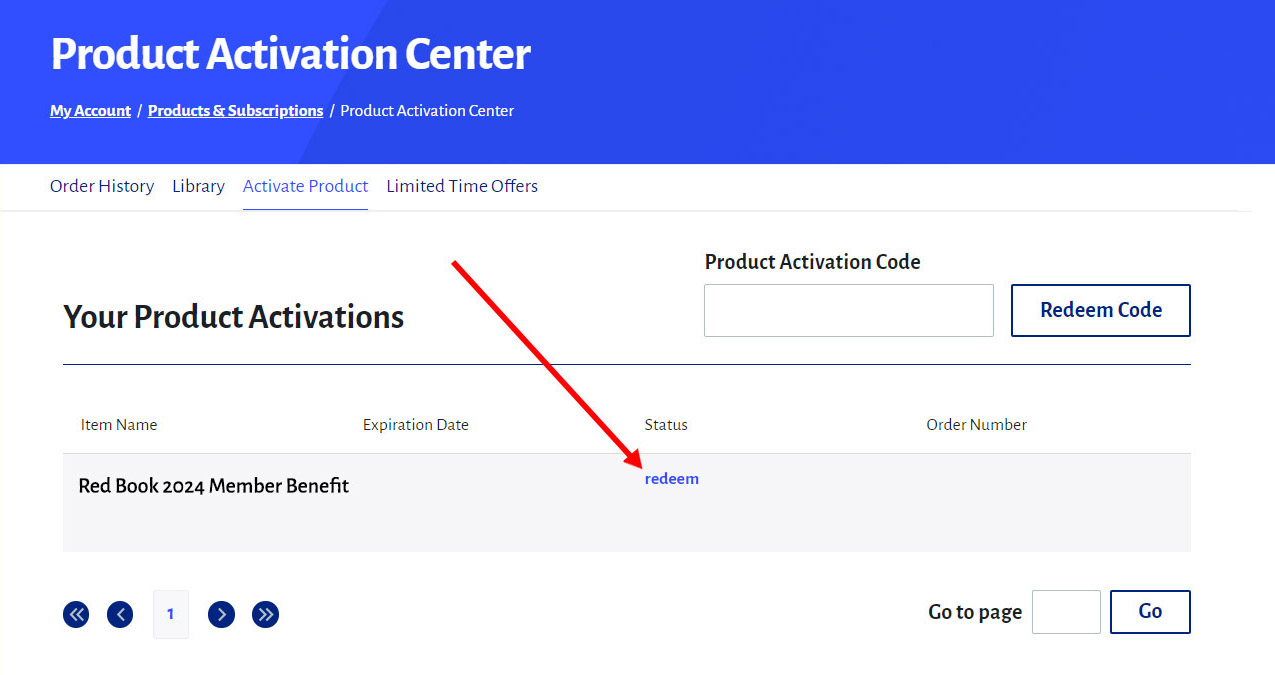Click the Go to page number box
Viewport: 1275px width, 675px height.
tap(1066, 612)
